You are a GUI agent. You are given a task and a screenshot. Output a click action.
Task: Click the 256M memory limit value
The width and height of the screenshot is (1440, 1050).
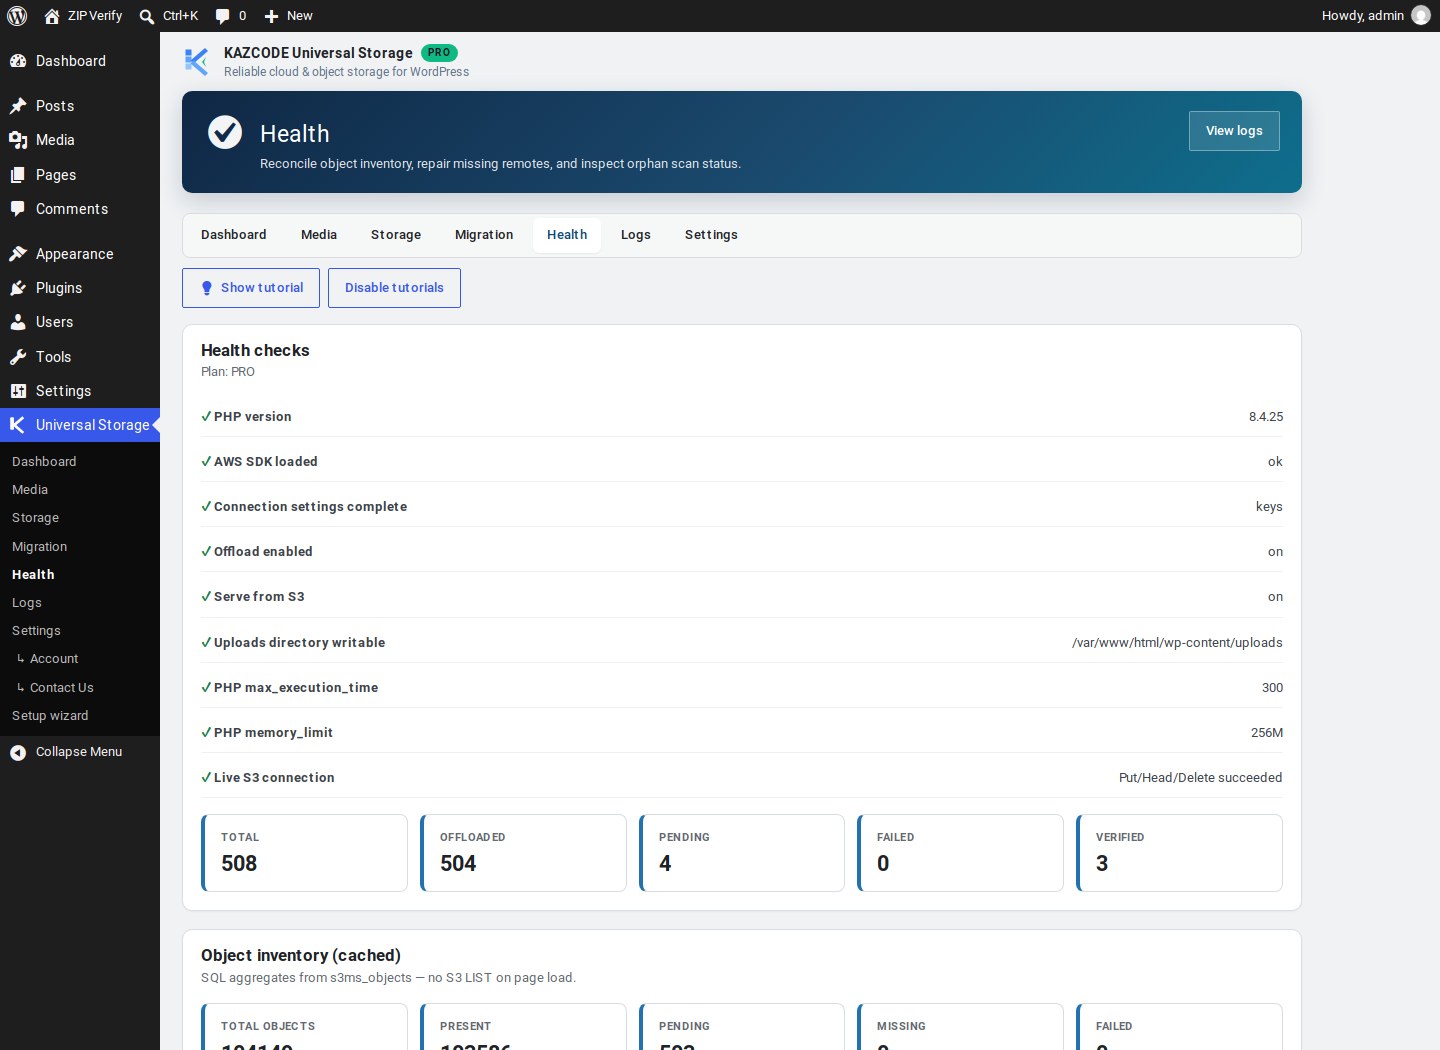[x=1267, y=733]
